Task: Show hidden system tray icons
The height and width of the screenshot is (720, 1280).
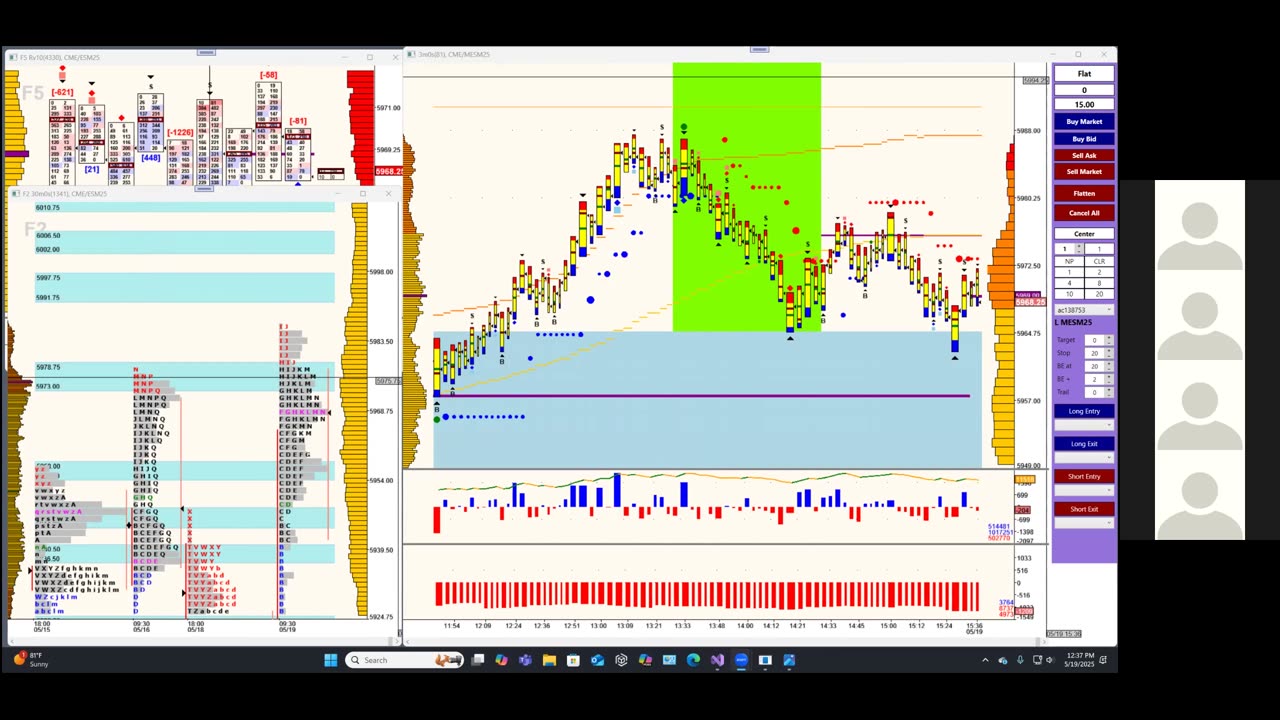Action: click(986, 660)
